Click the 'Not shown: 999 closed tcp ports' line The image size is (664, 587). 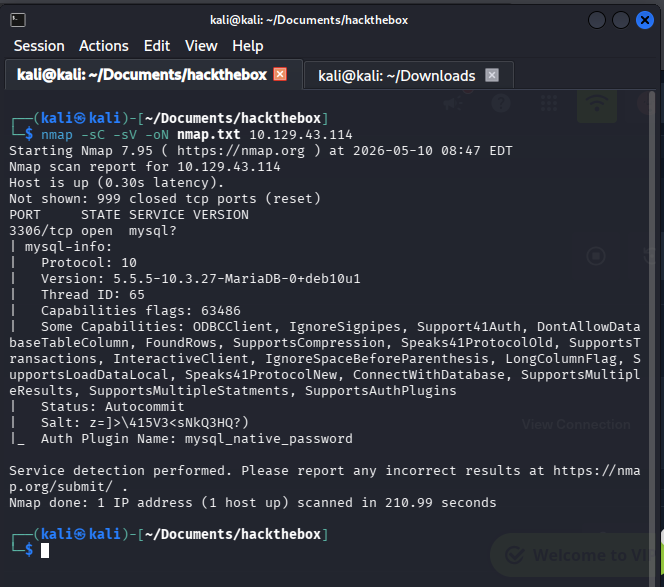pos(165,199)
